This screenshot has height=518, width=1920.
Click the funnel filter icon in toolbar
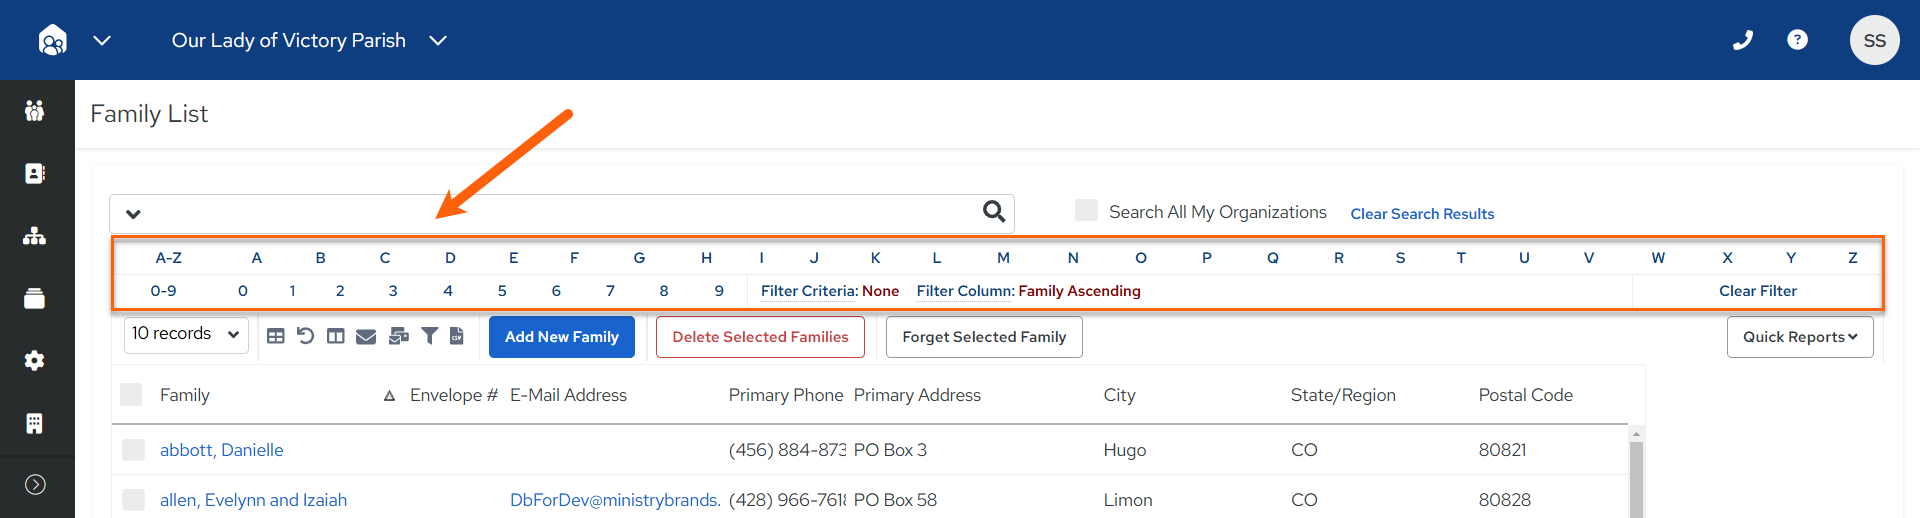(429, 336)
